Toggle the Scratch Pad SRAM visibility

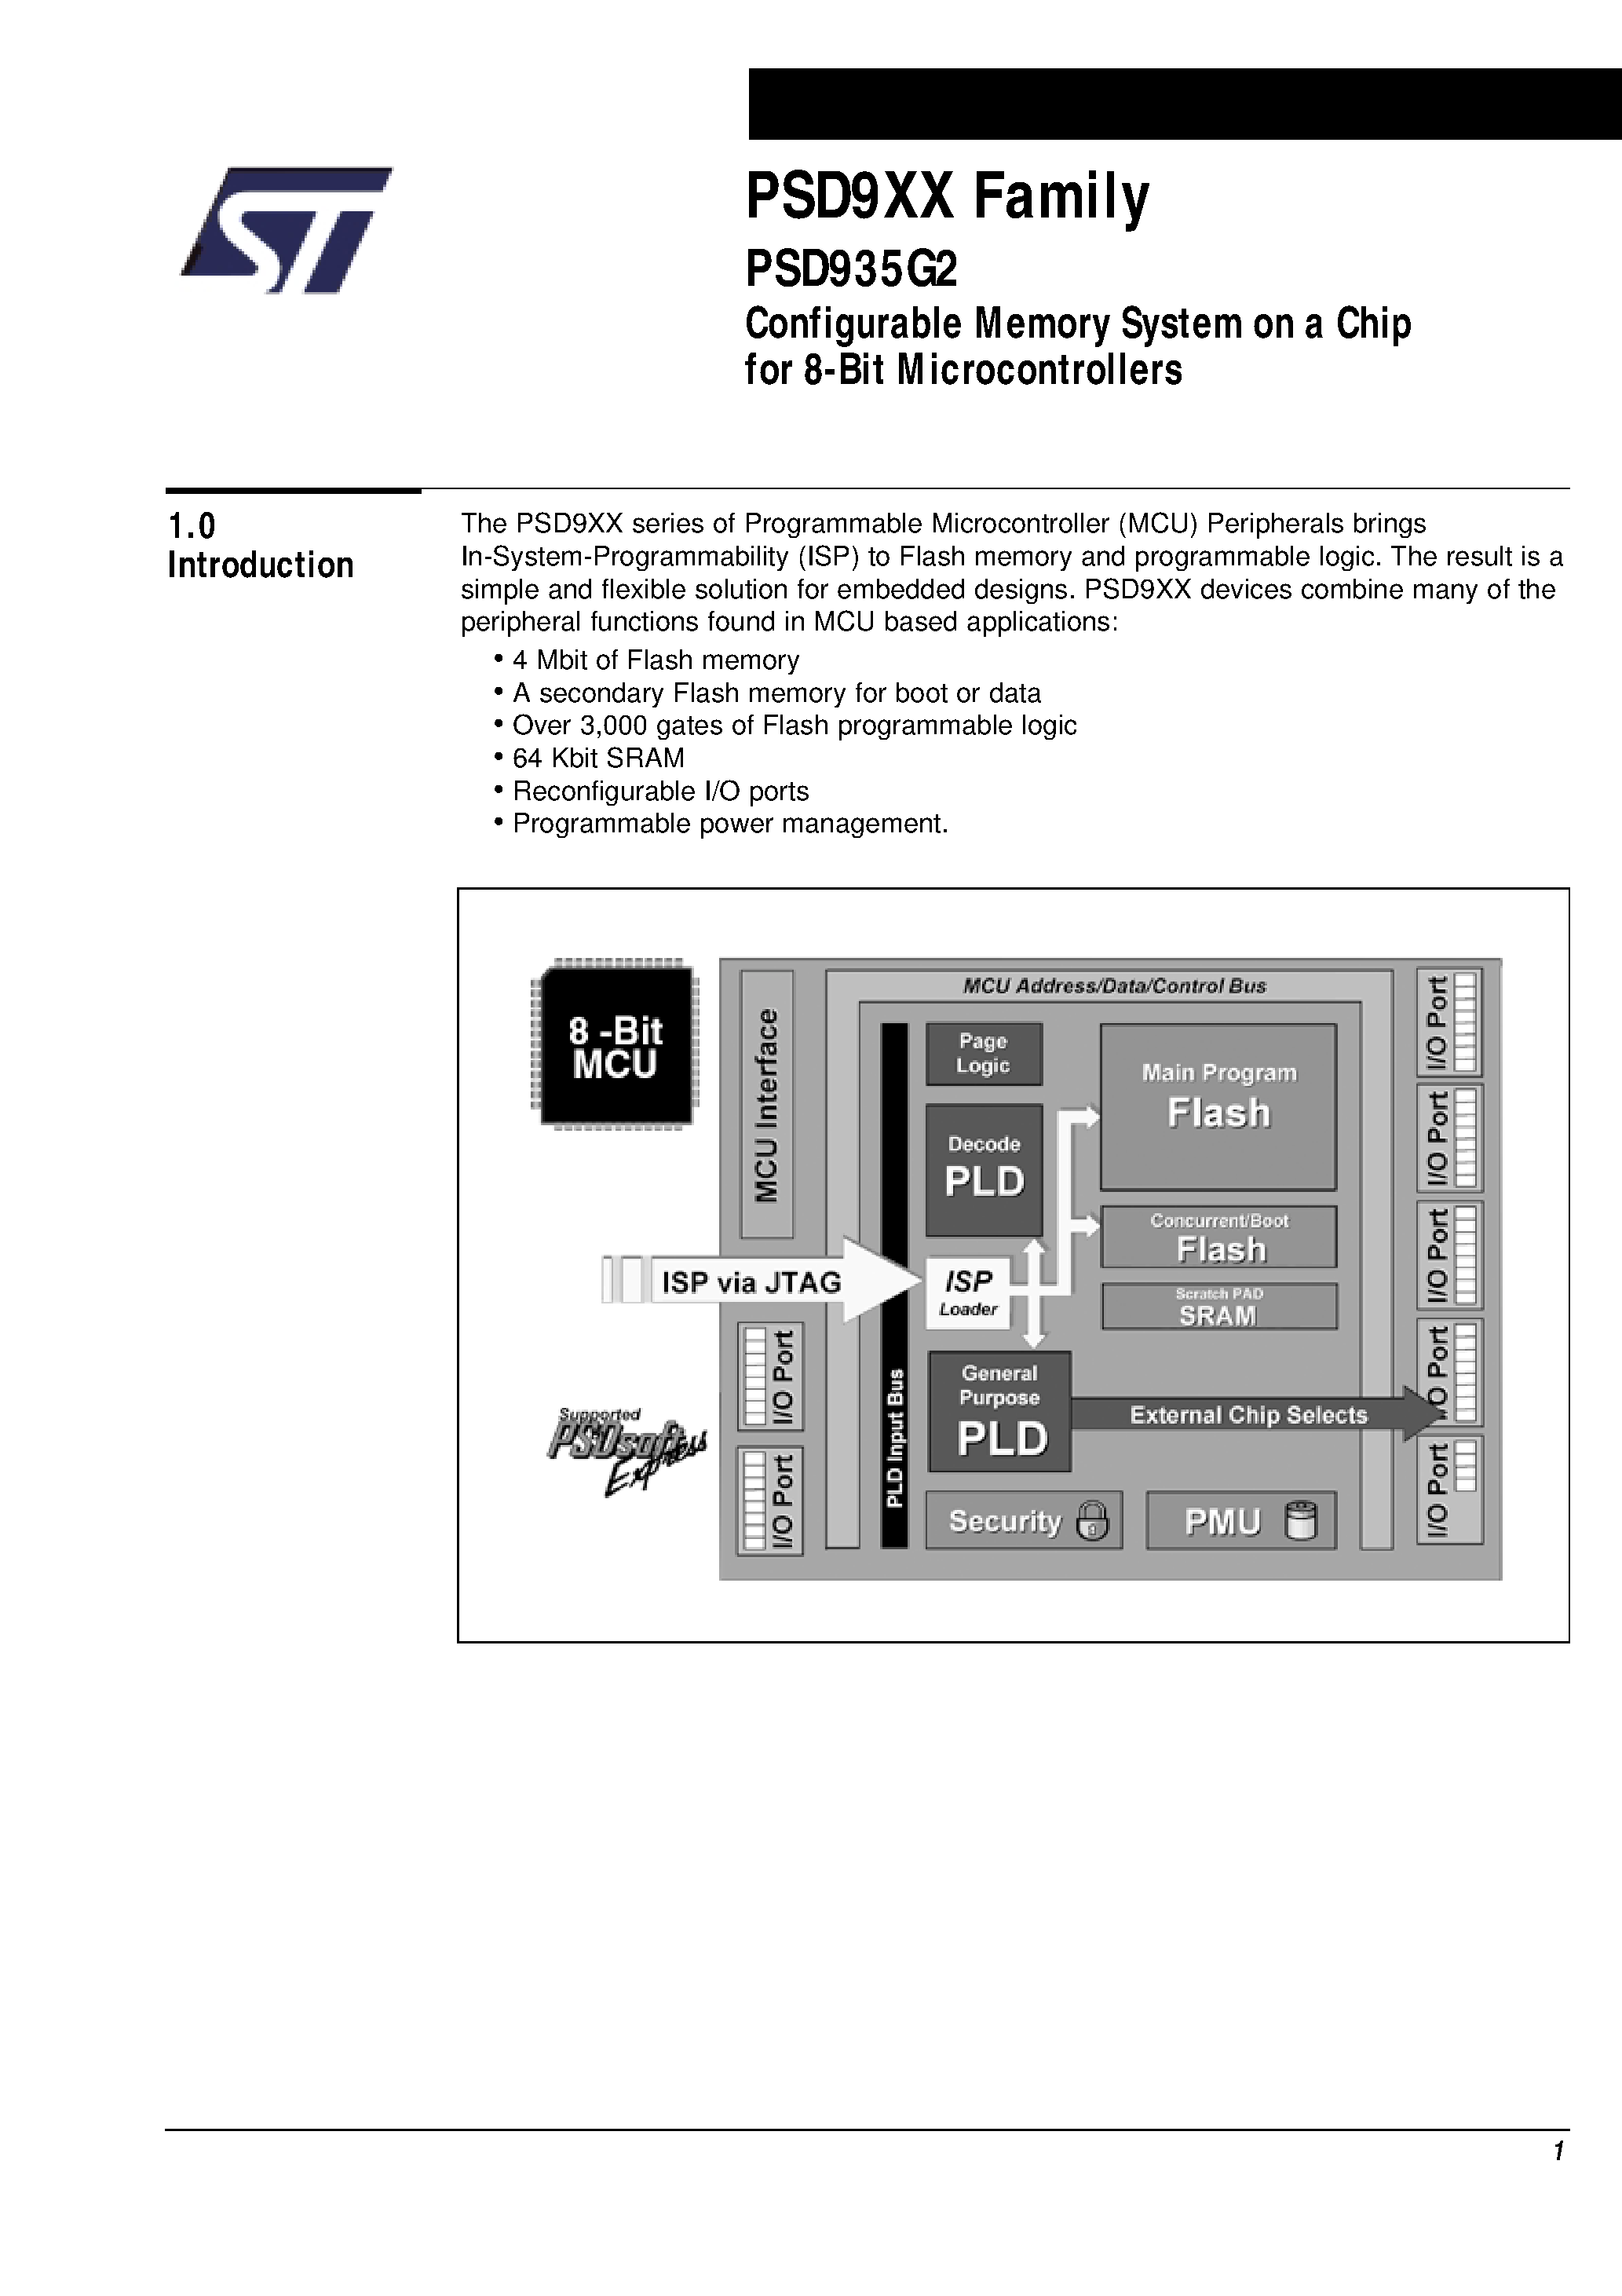pos(1229,1306)
